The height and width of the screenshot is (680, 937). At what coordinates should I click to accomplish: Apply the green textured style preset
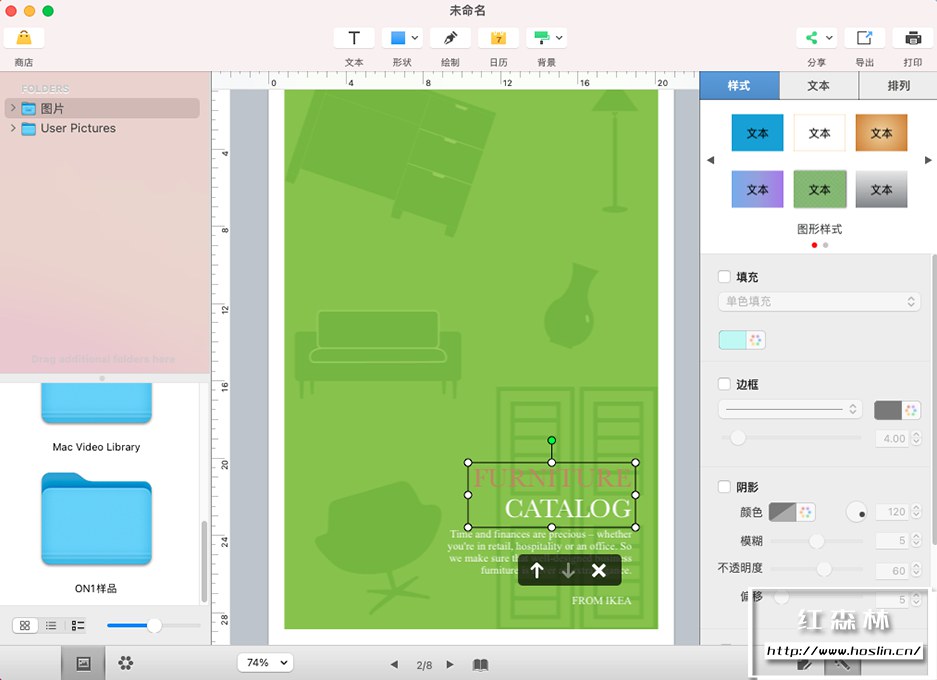(819, 189)
